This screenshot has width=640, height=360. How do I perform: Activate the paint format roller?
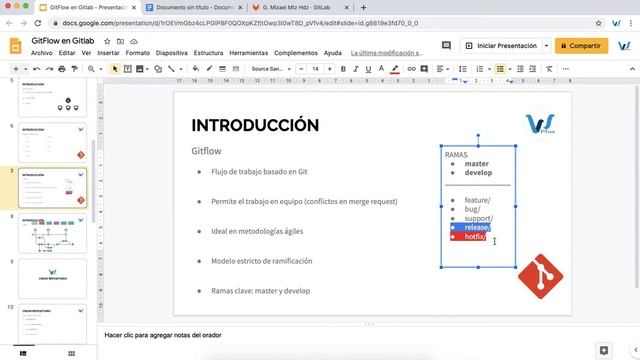tap(74, 69)
